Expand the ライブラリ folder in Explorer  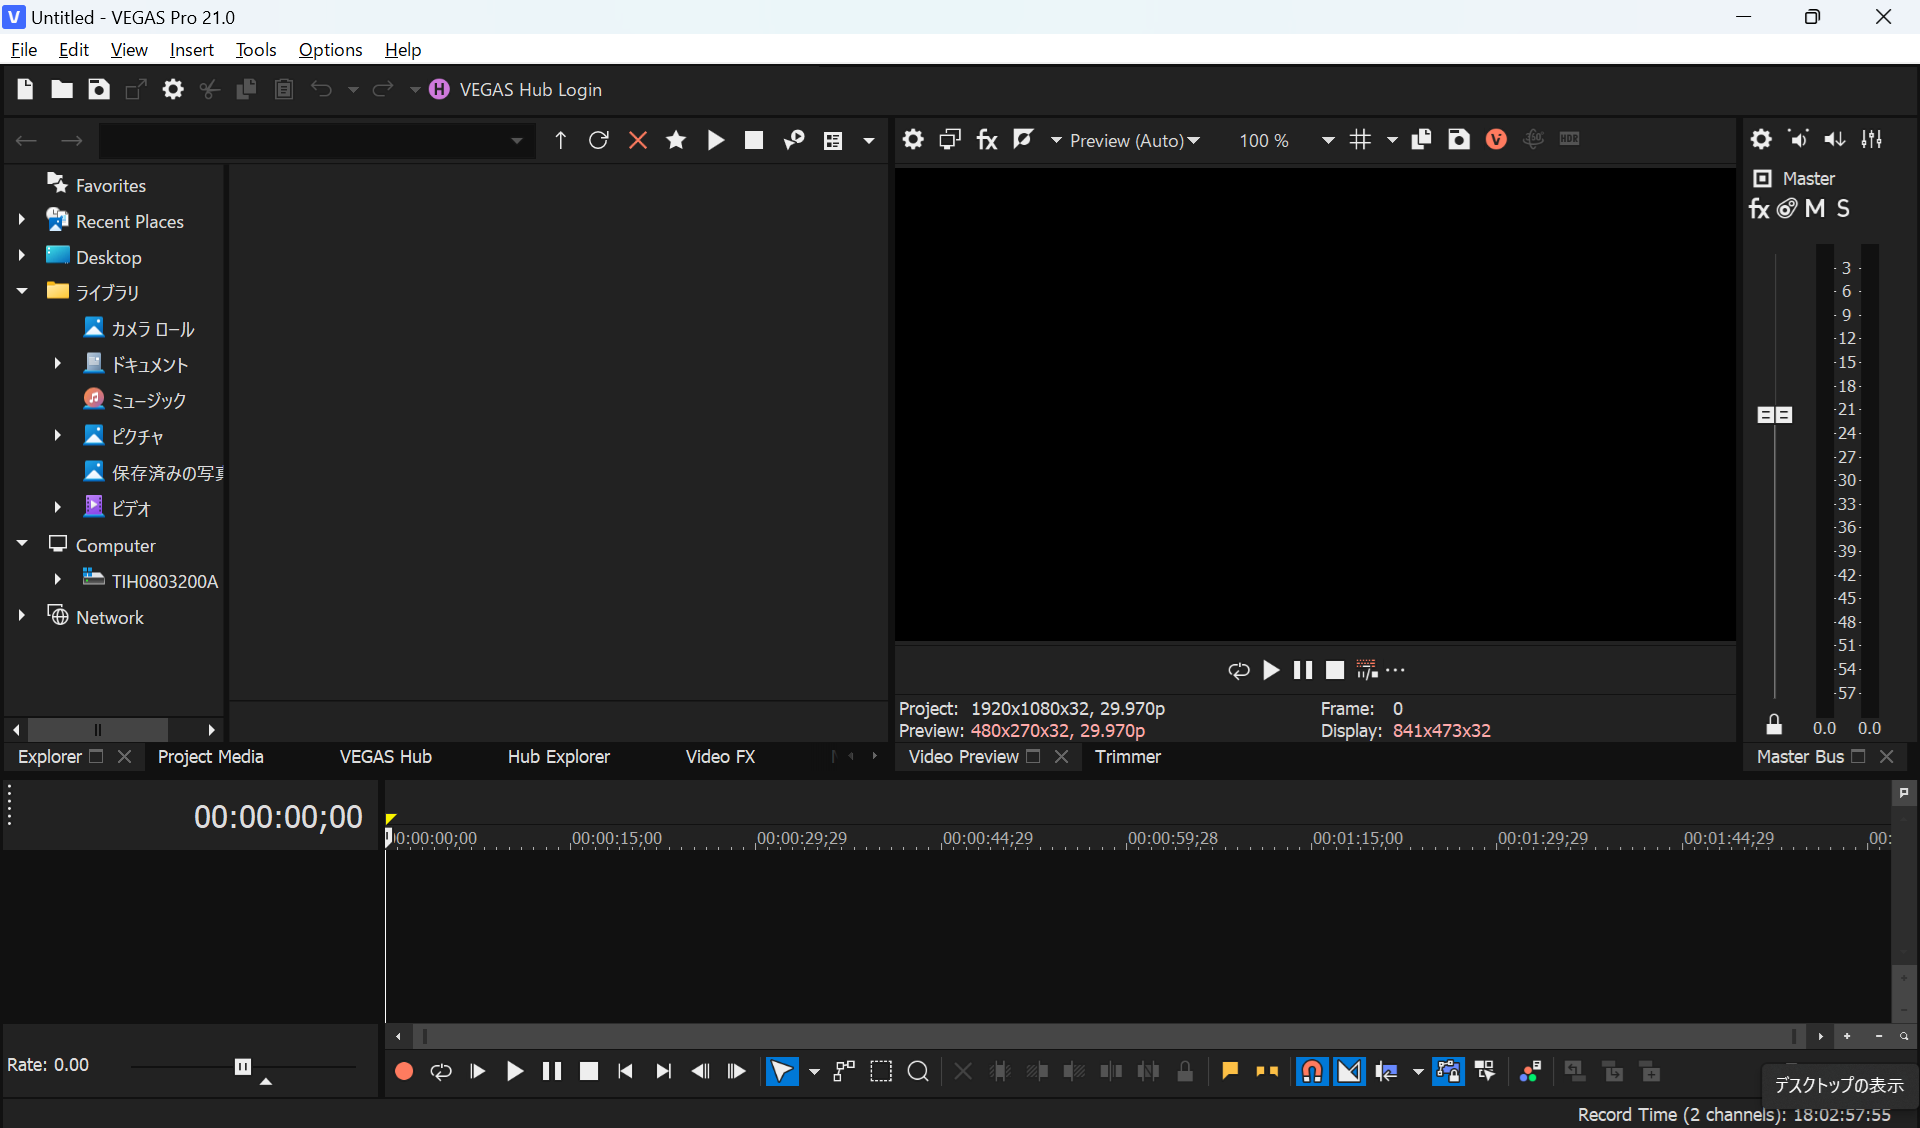click(x=21, y=291)
